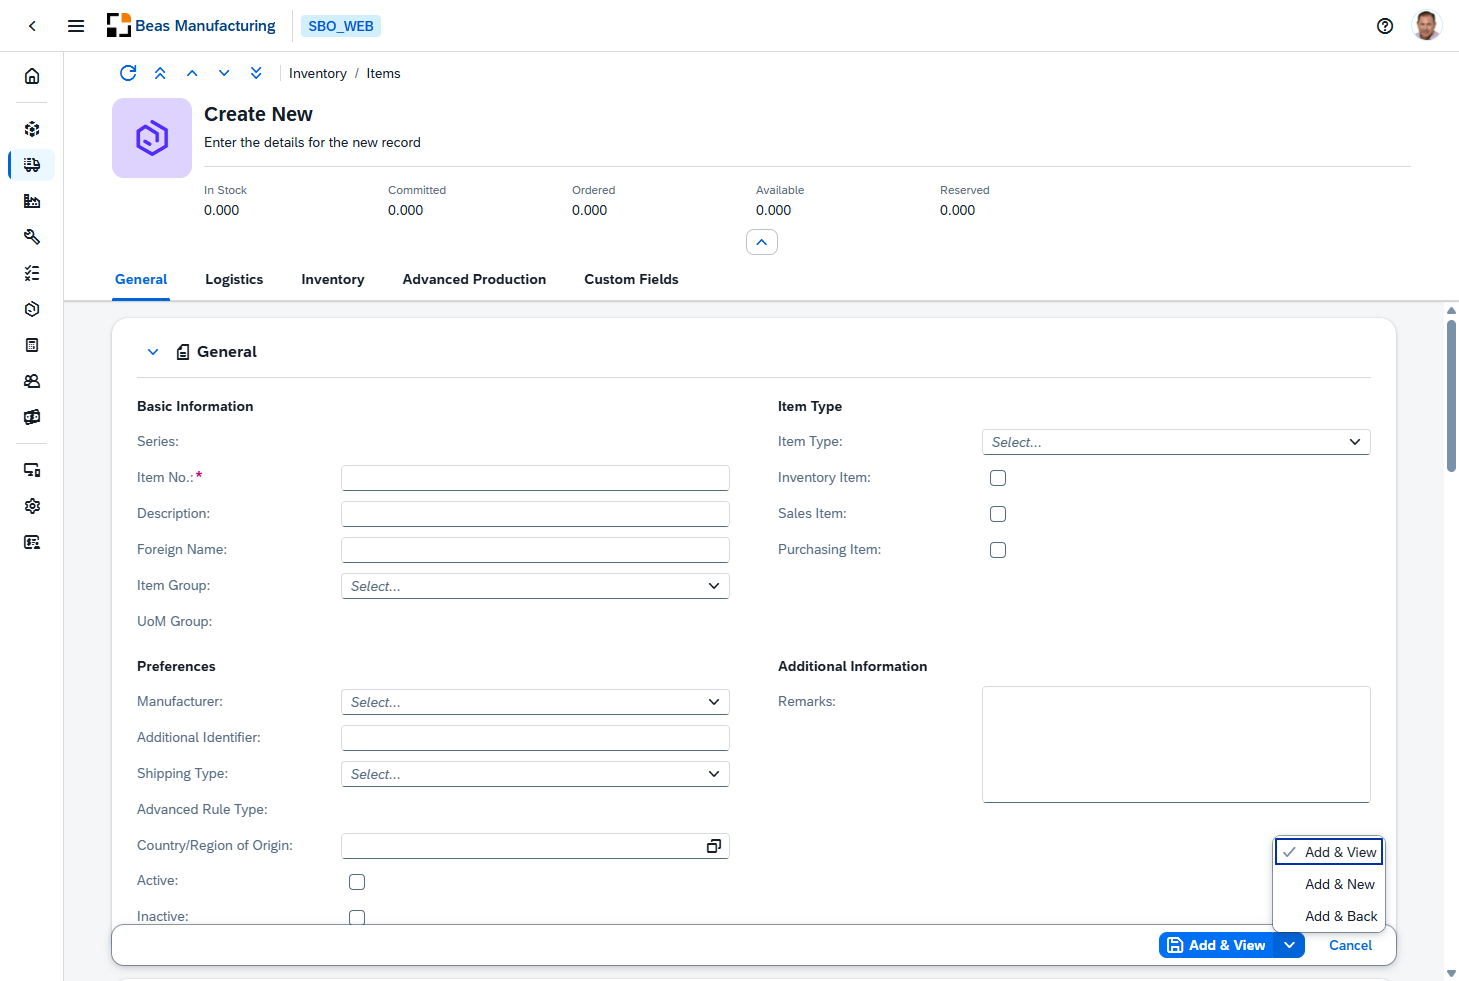The height and width of the screenshot is (981, 1459).
Task: Open the settings gear in the sidebar
Action: (32, 506)
